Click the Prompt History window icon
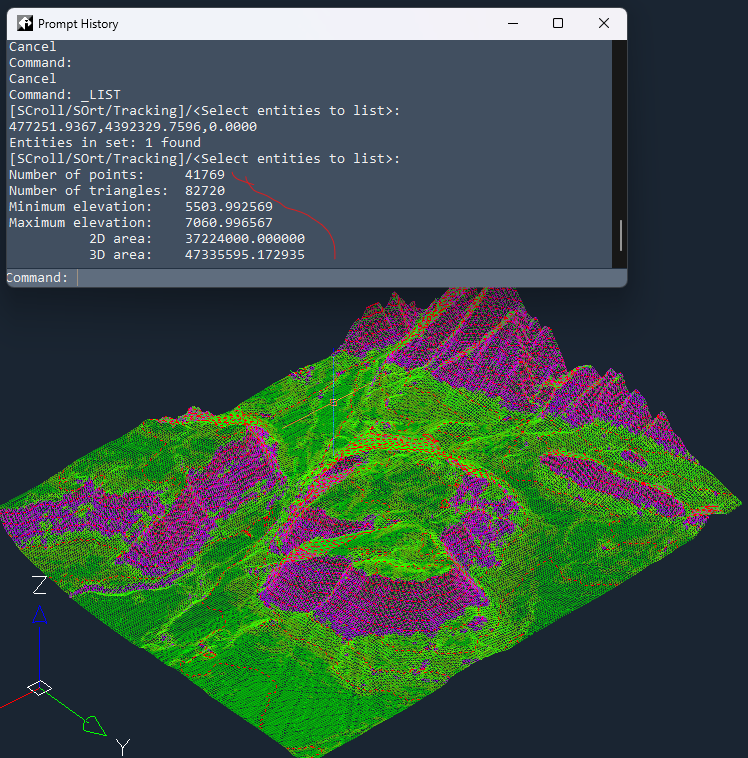Viewport: 748px width, 758px height. [24, 23]
